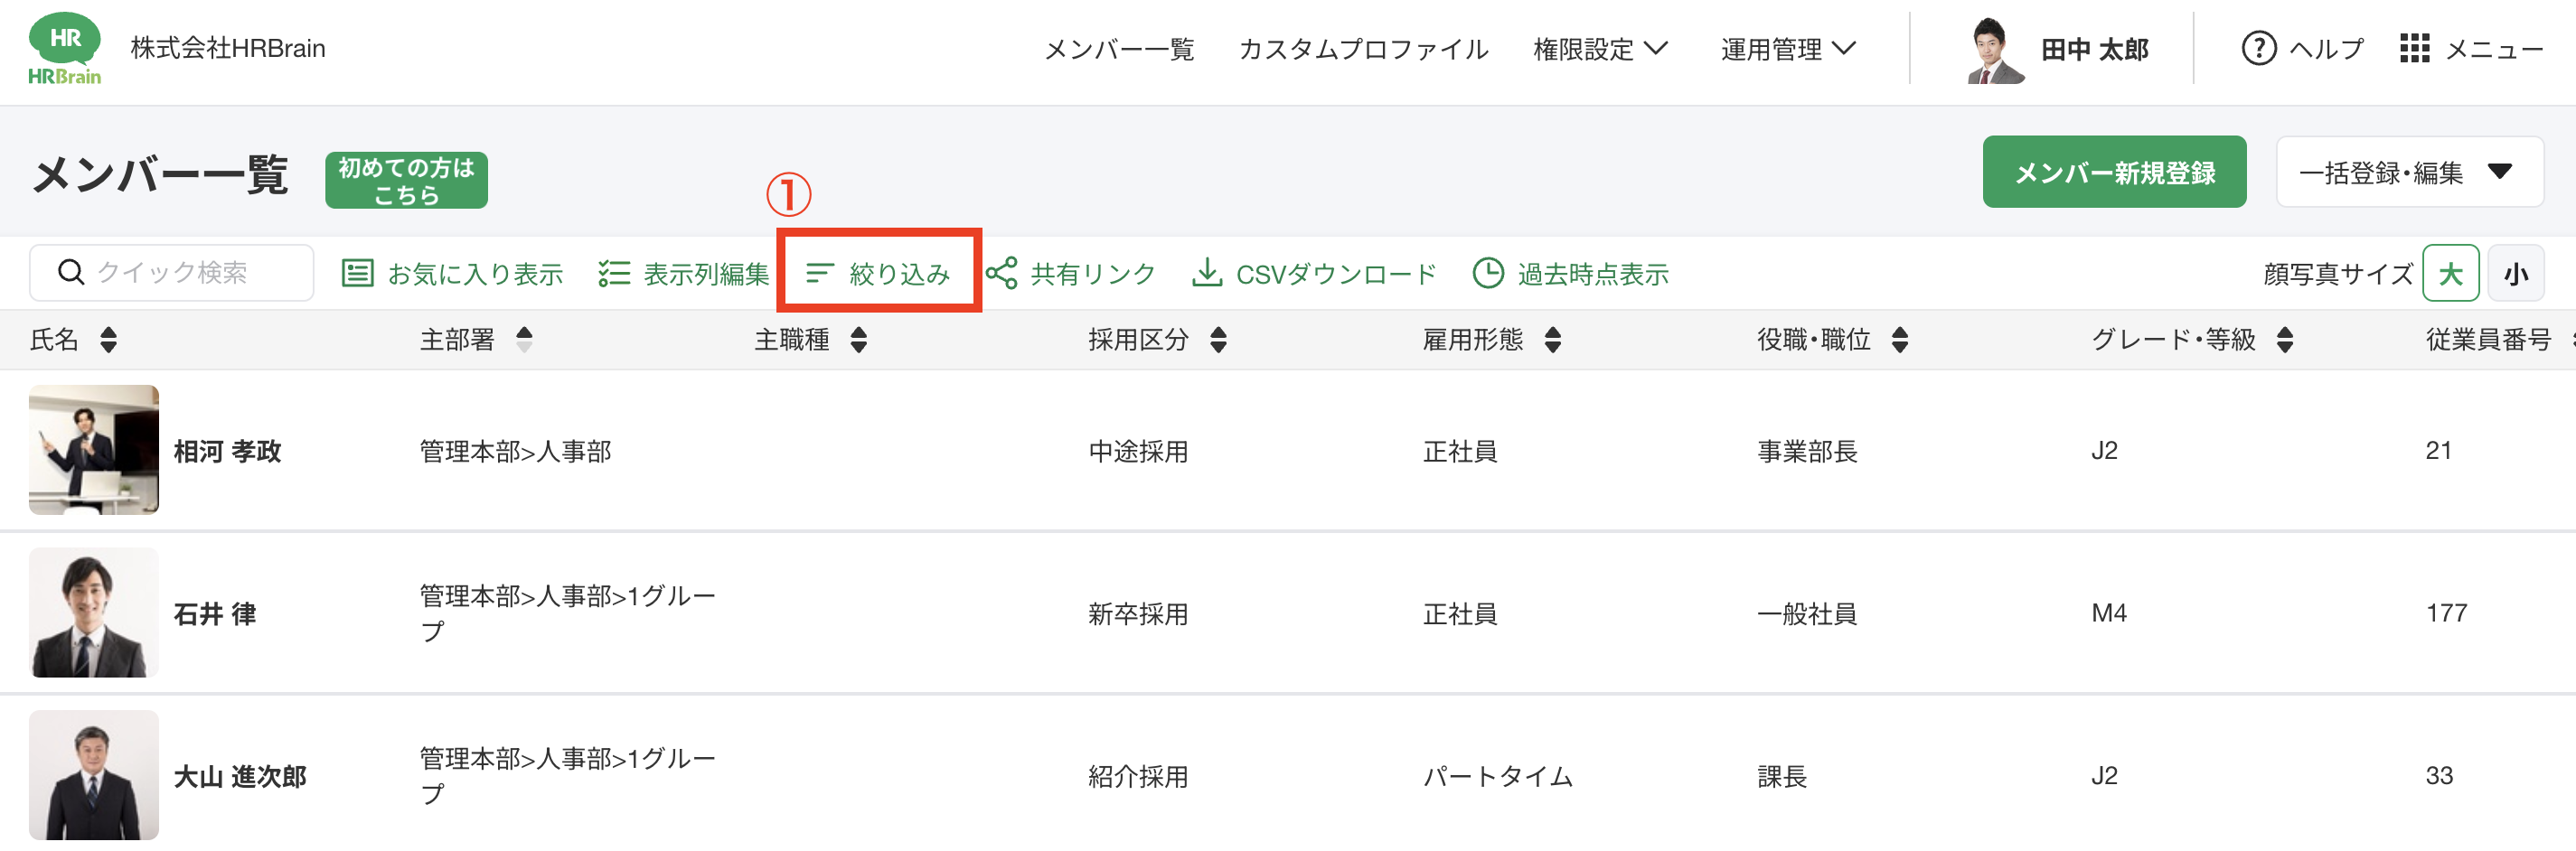The width and height of the screenshot is (2576, 851).
Task: Click the ヘルプ question mark icon
Action: (x=2258, y=48)
